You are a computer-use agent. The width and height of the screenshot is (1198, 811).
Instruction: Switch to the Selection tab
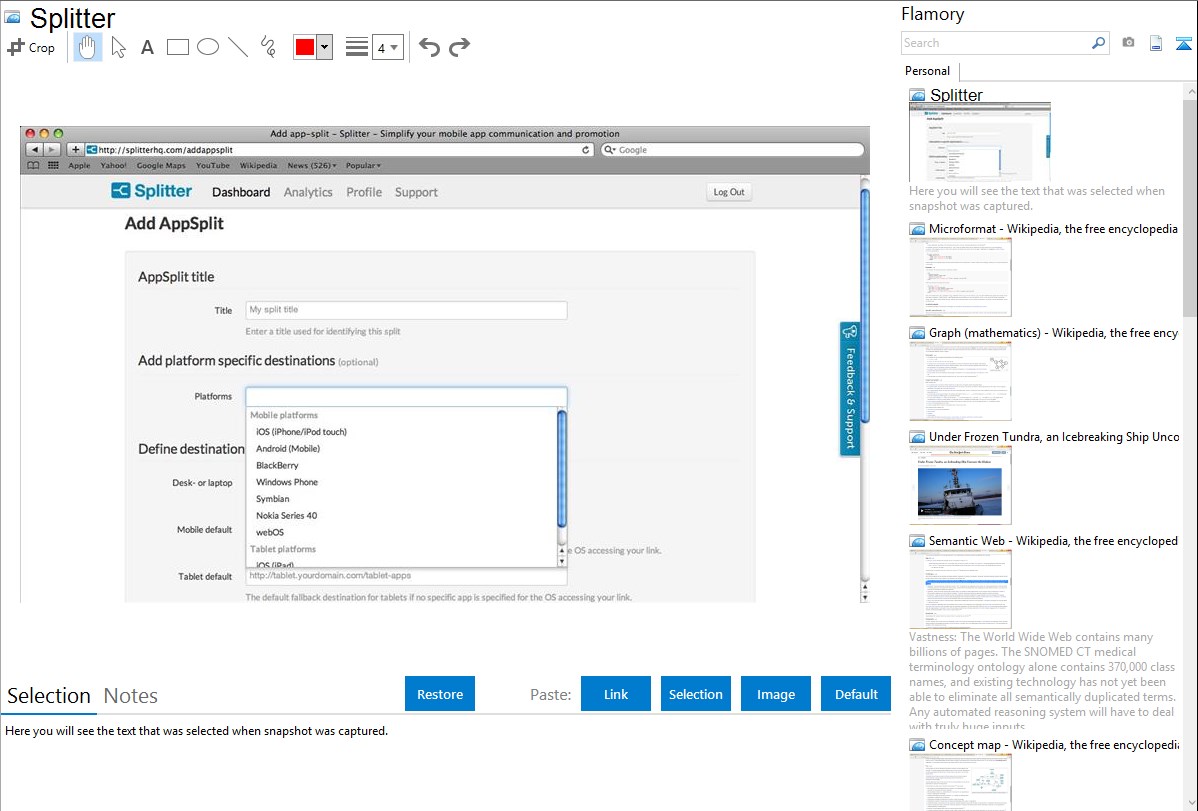49,696
